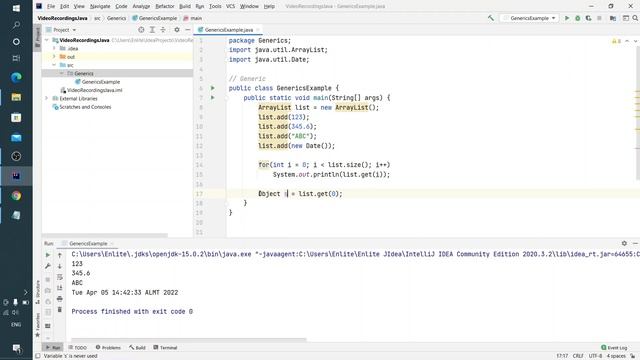Viewport: 640px width, 360px height.
Task: Clear console output with the trash icon
Action: click(60, 310)
